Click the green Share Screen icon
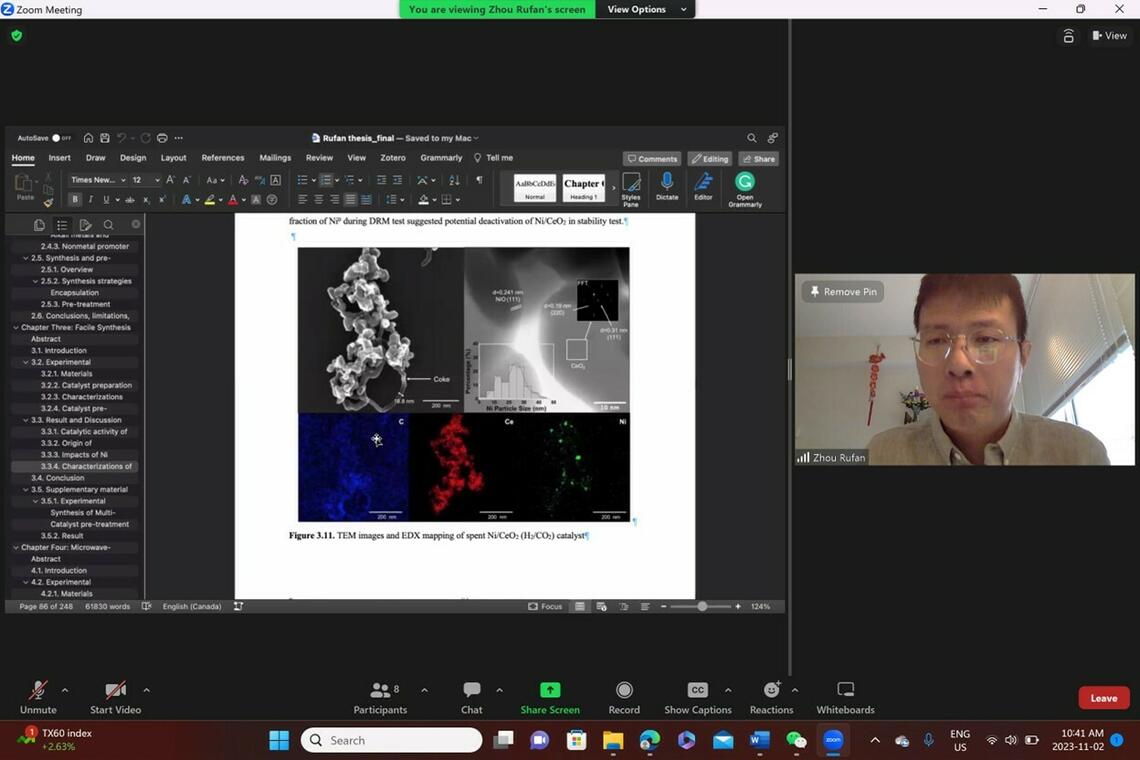Viewport: 1140px width, 760px height. click(x=550, y=690)
